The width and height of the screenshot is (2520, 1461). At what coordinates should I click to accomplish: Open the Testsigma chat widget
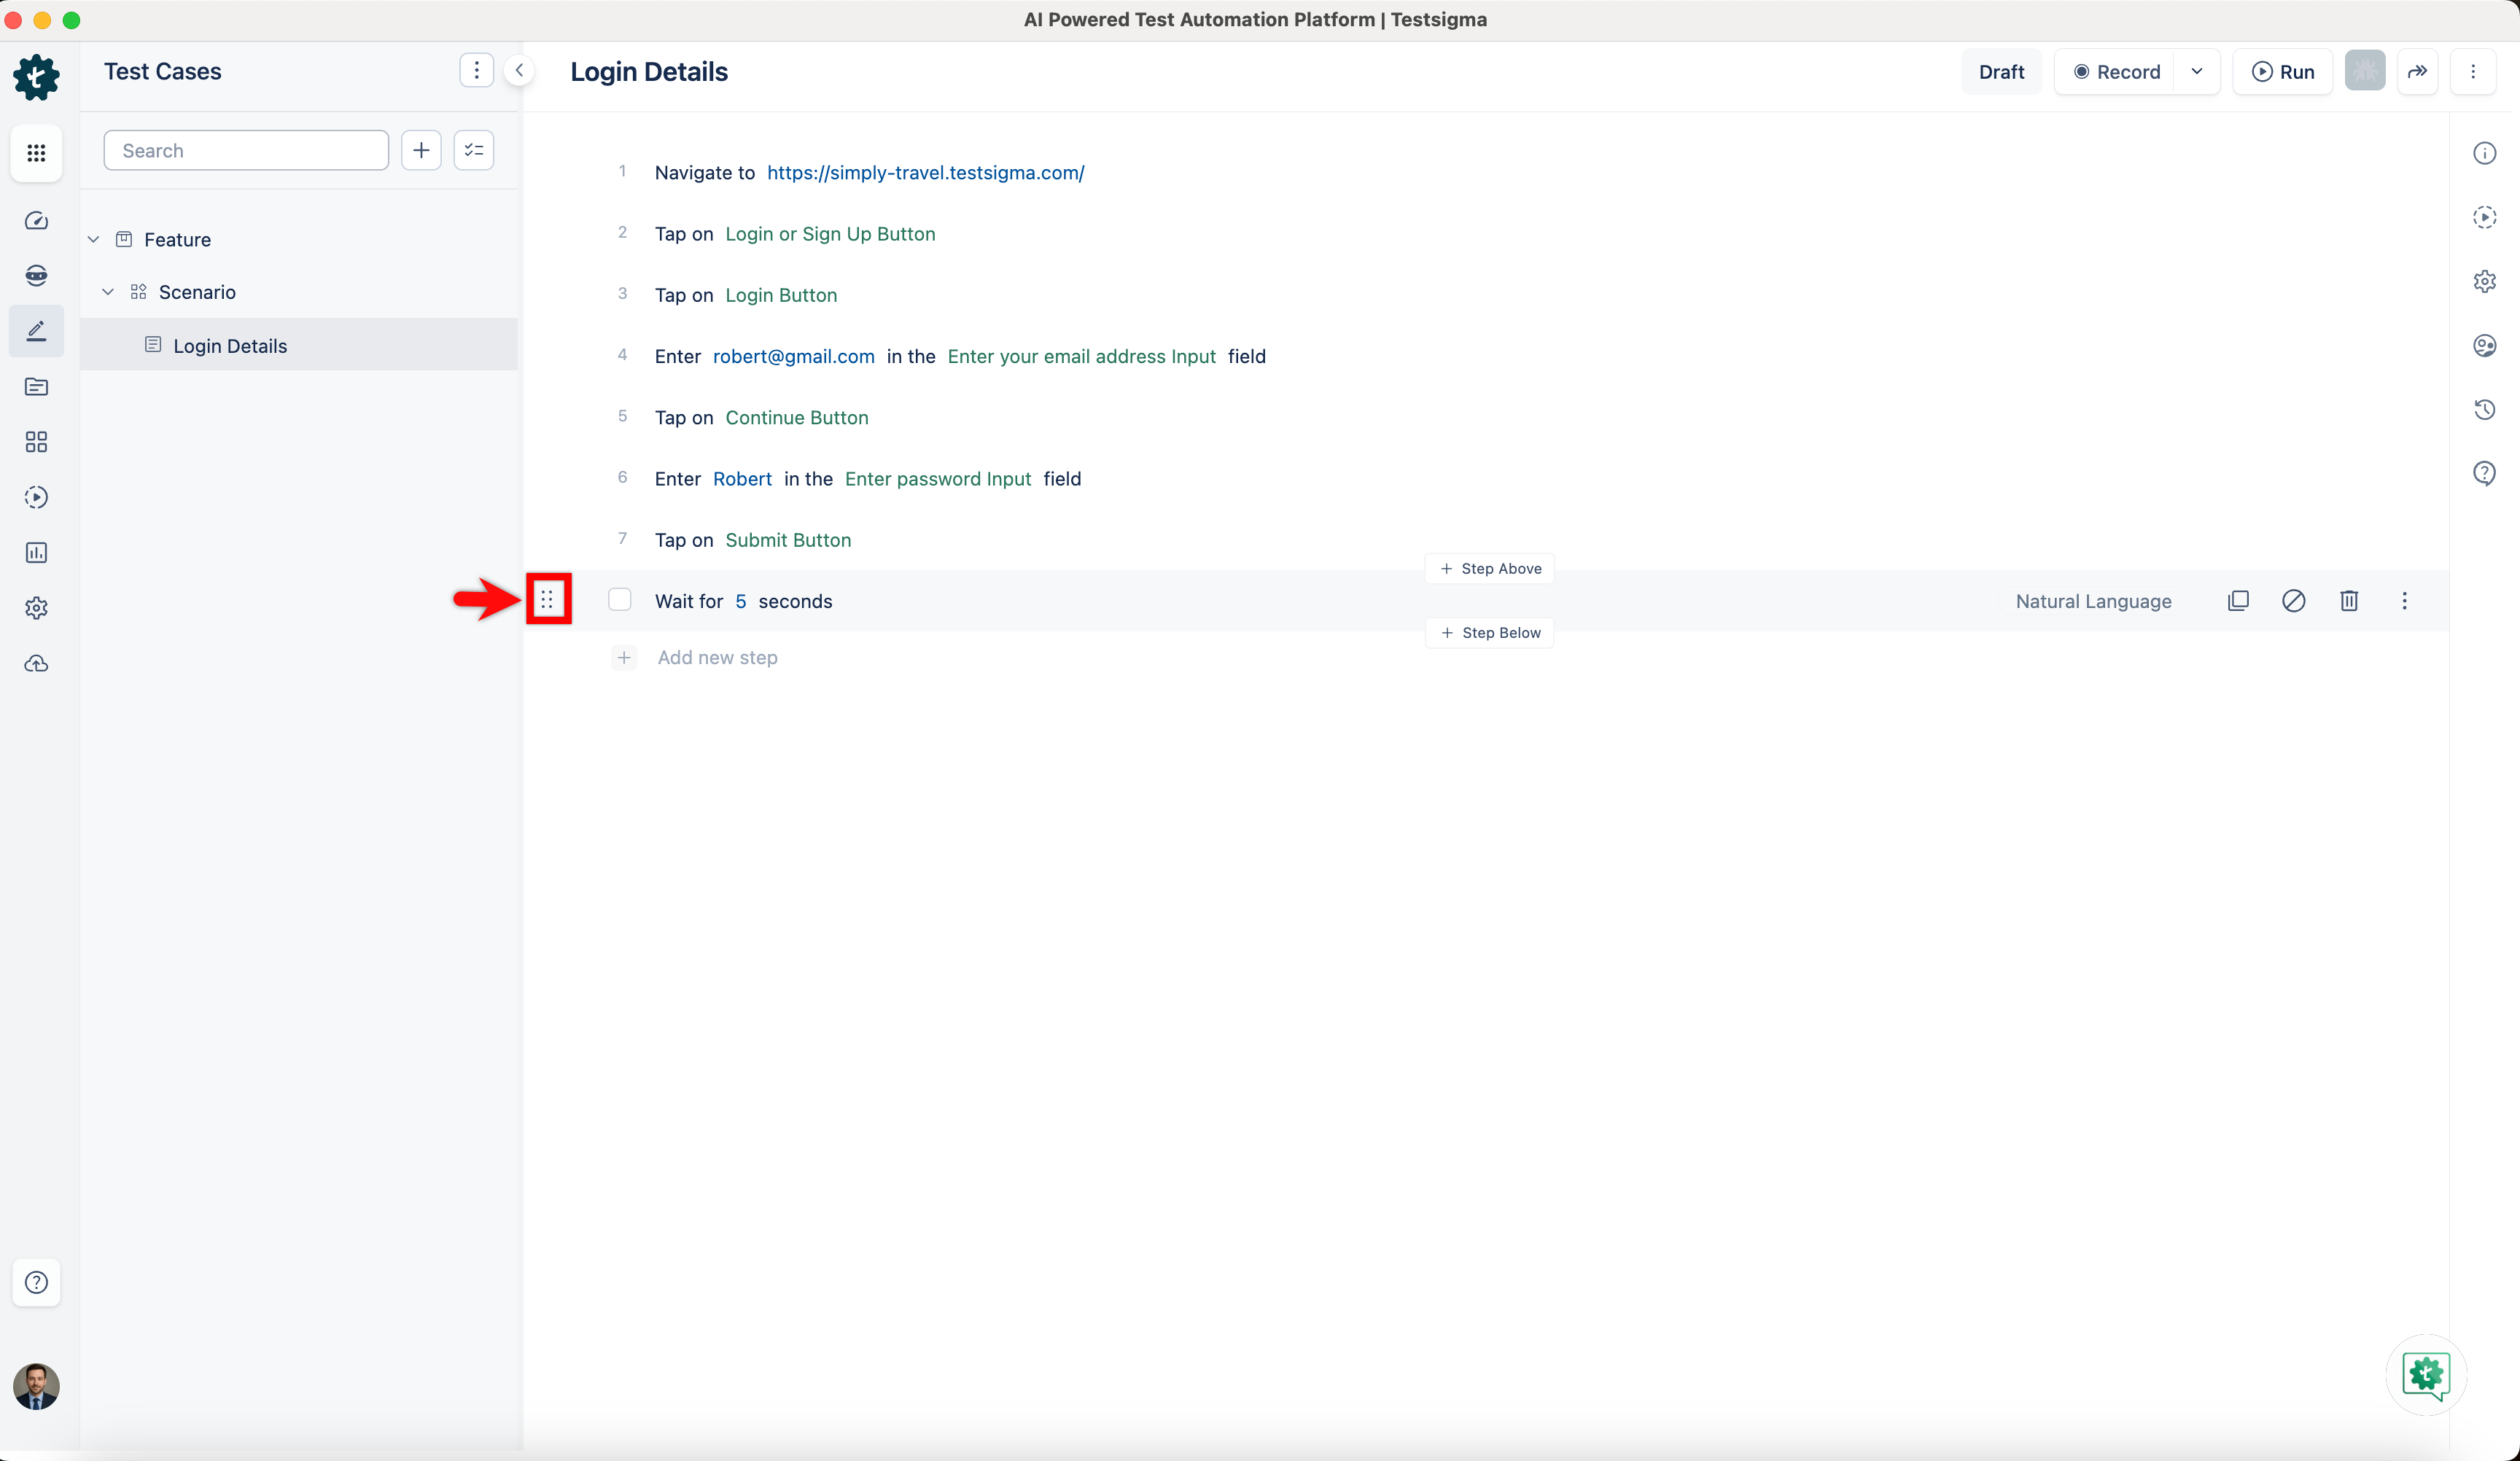(2426, 1375)
